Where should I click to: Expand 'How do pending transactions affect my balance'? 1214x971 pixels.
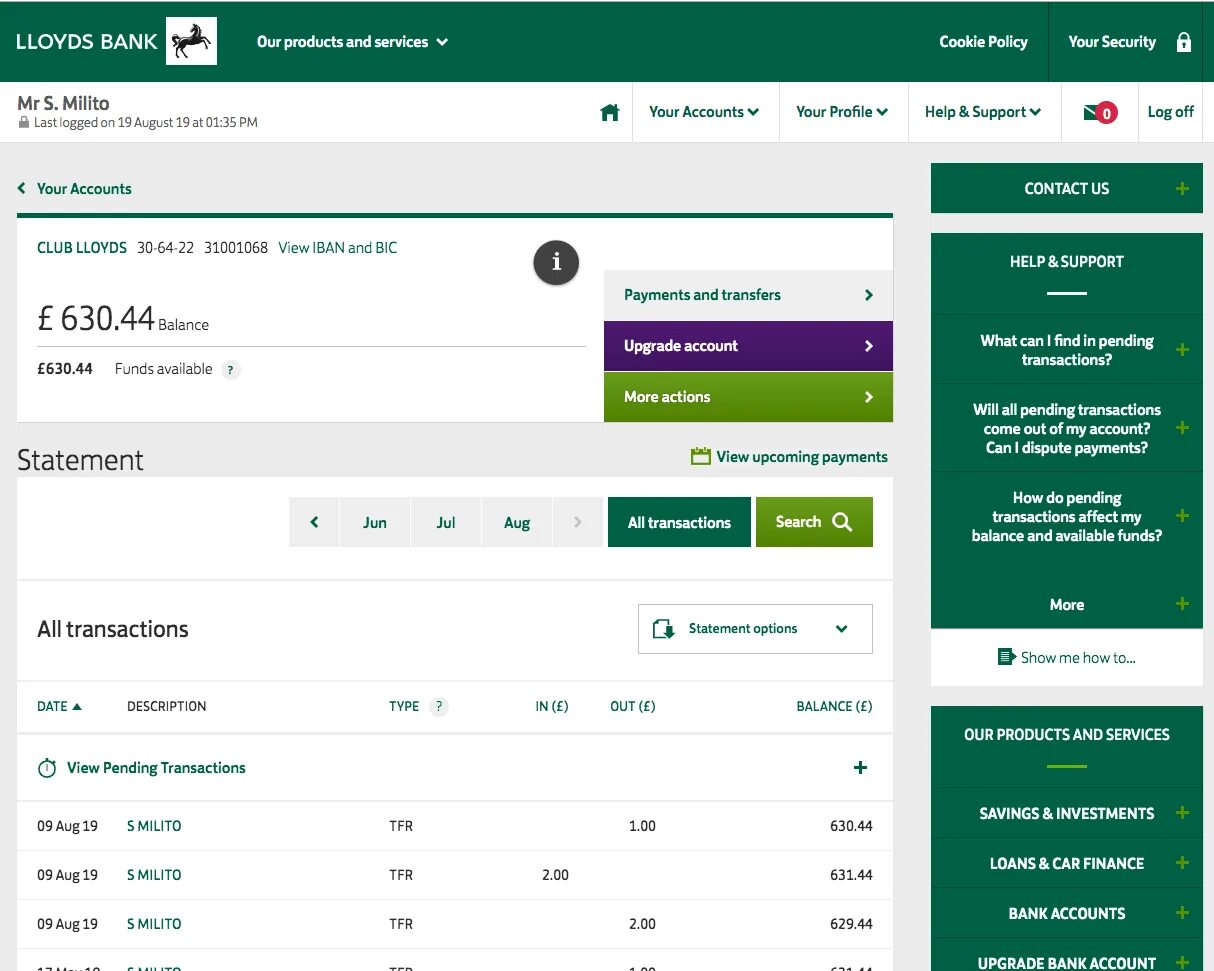1067,516
